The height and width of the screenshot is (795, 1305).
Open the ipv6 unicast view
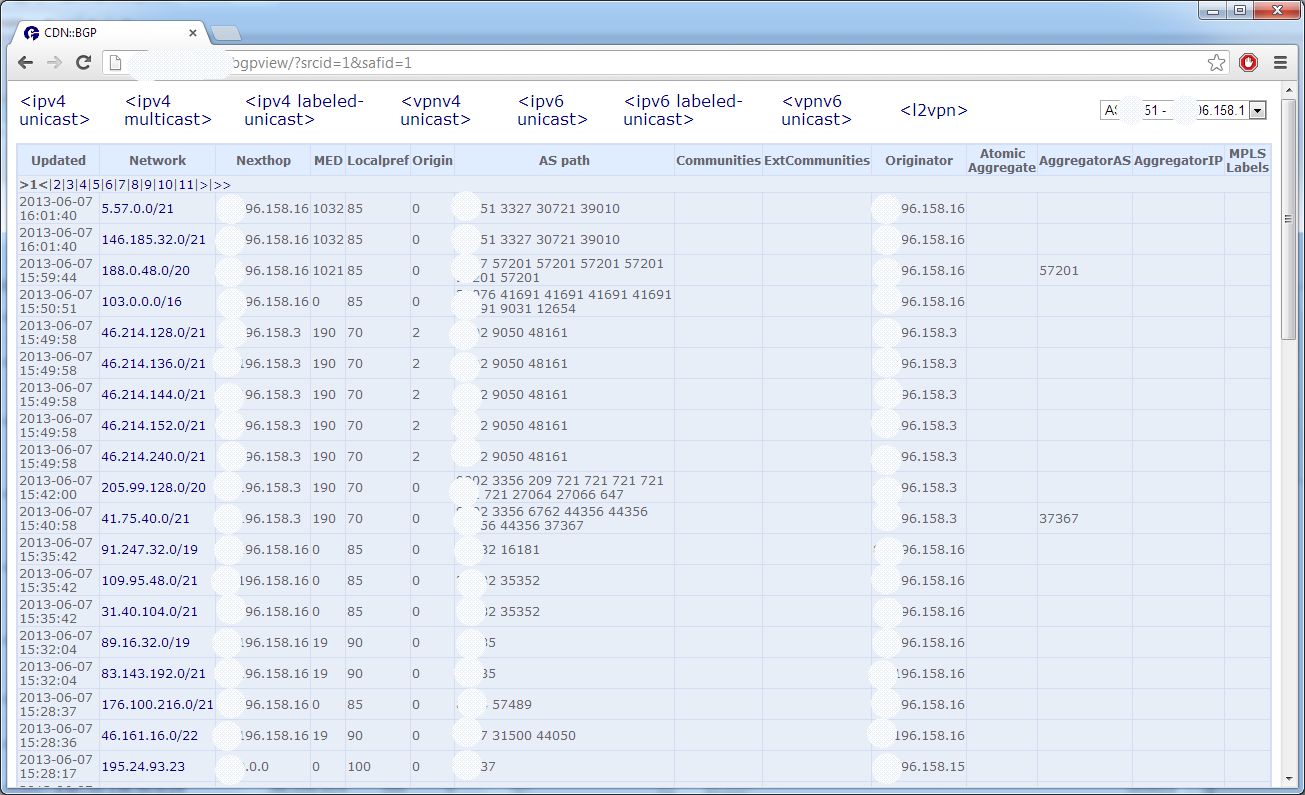(551, 110)
